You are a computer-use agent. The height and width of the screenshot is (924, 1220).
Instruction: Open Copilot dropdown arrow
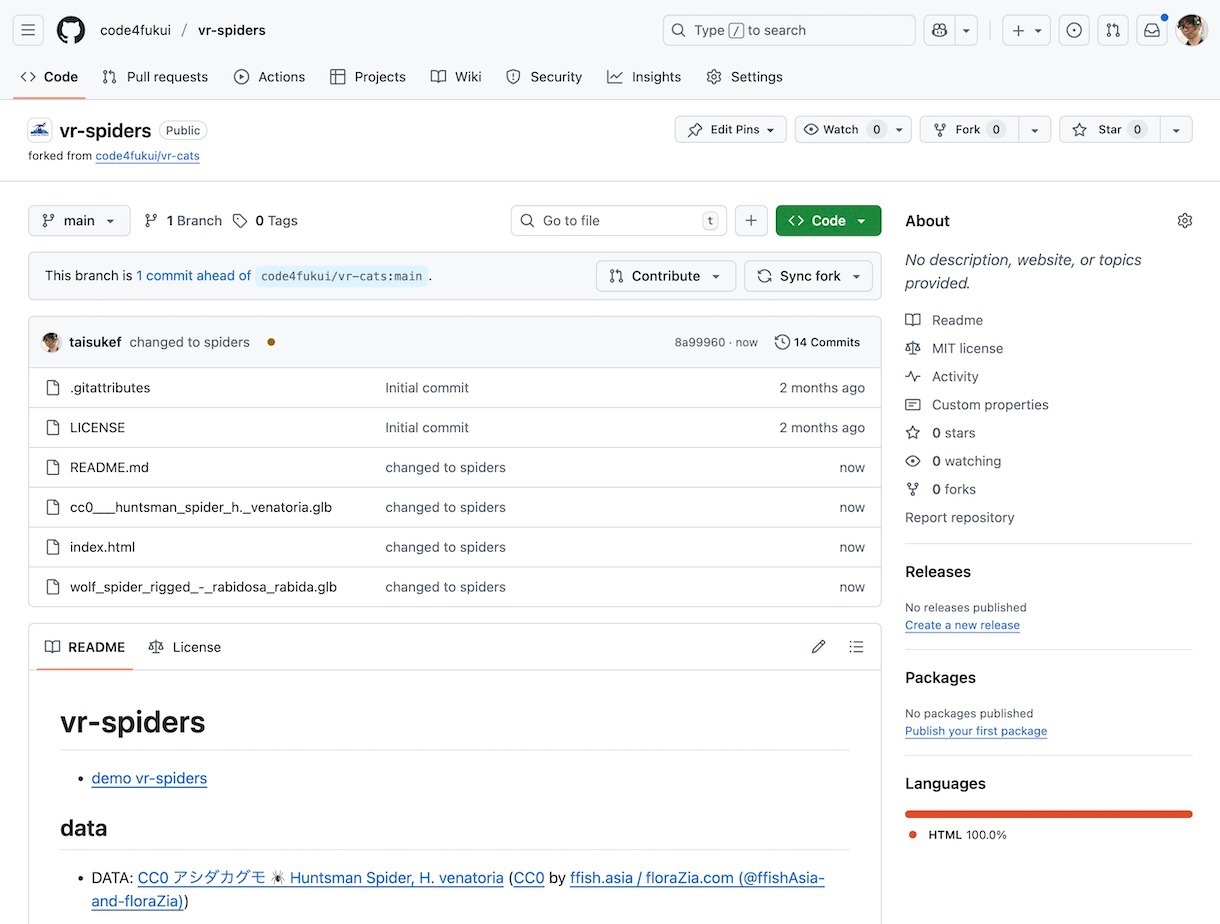(966, 30)
